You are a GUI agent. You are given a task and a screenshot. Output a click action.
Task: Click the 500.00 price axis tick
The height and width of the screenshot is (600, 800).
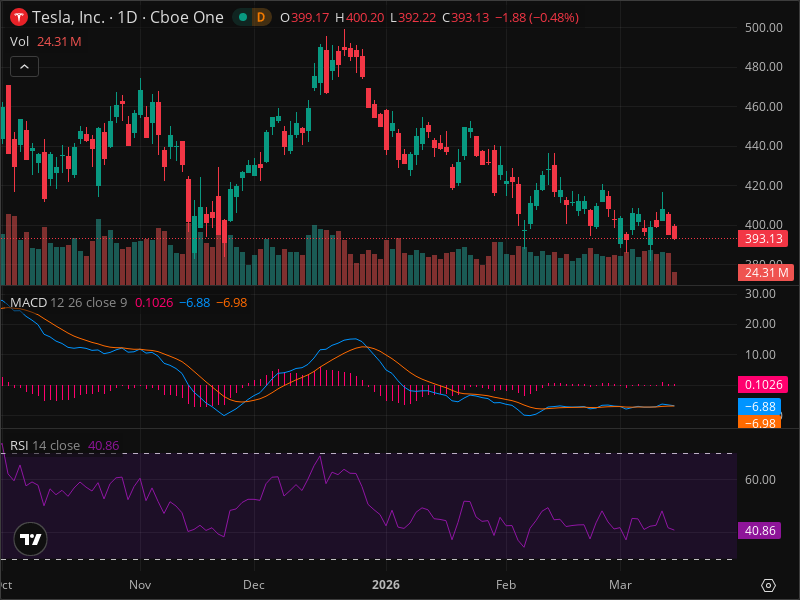763,28
